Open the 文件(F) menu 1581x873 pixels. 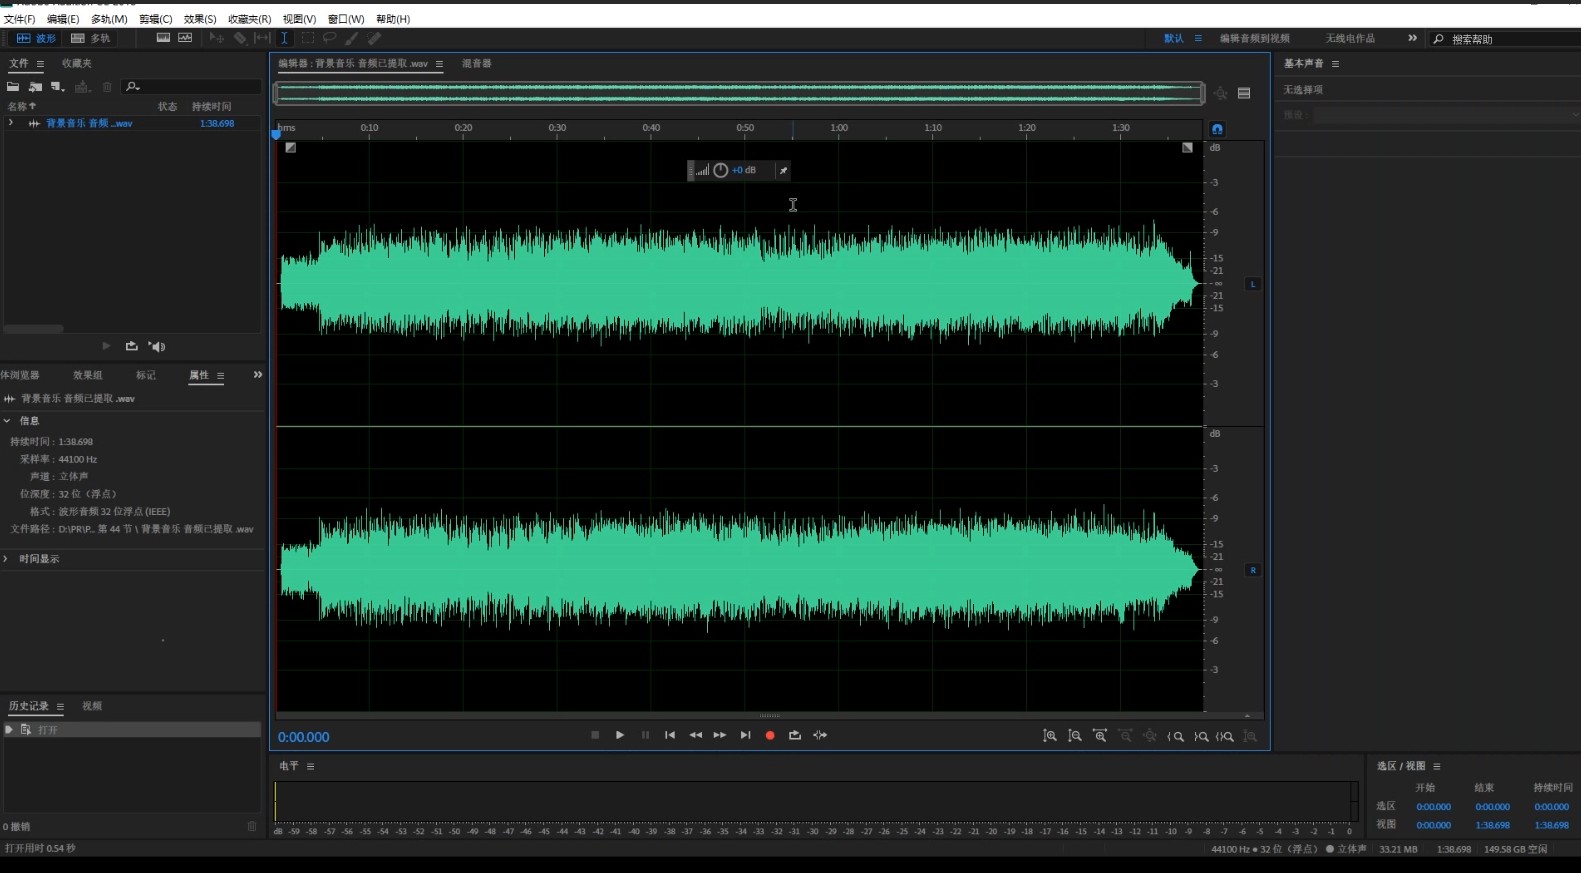[19, 19]
